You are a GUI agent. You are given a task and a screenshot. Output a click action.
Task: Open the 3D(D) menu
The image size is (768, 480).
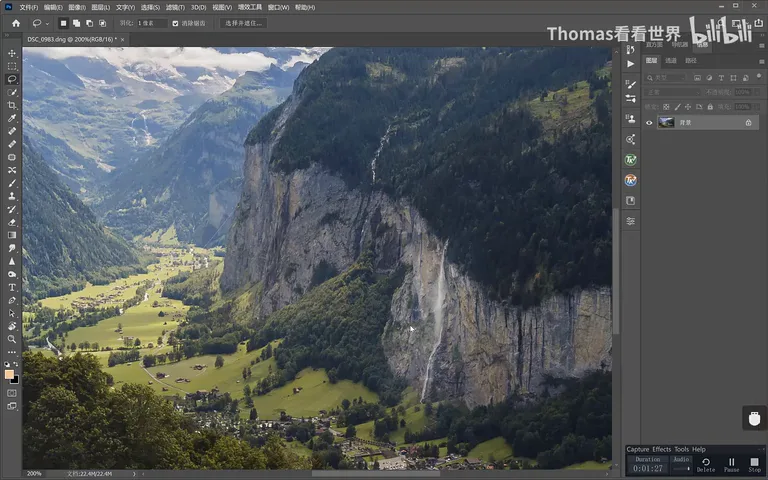coord(198,7)
